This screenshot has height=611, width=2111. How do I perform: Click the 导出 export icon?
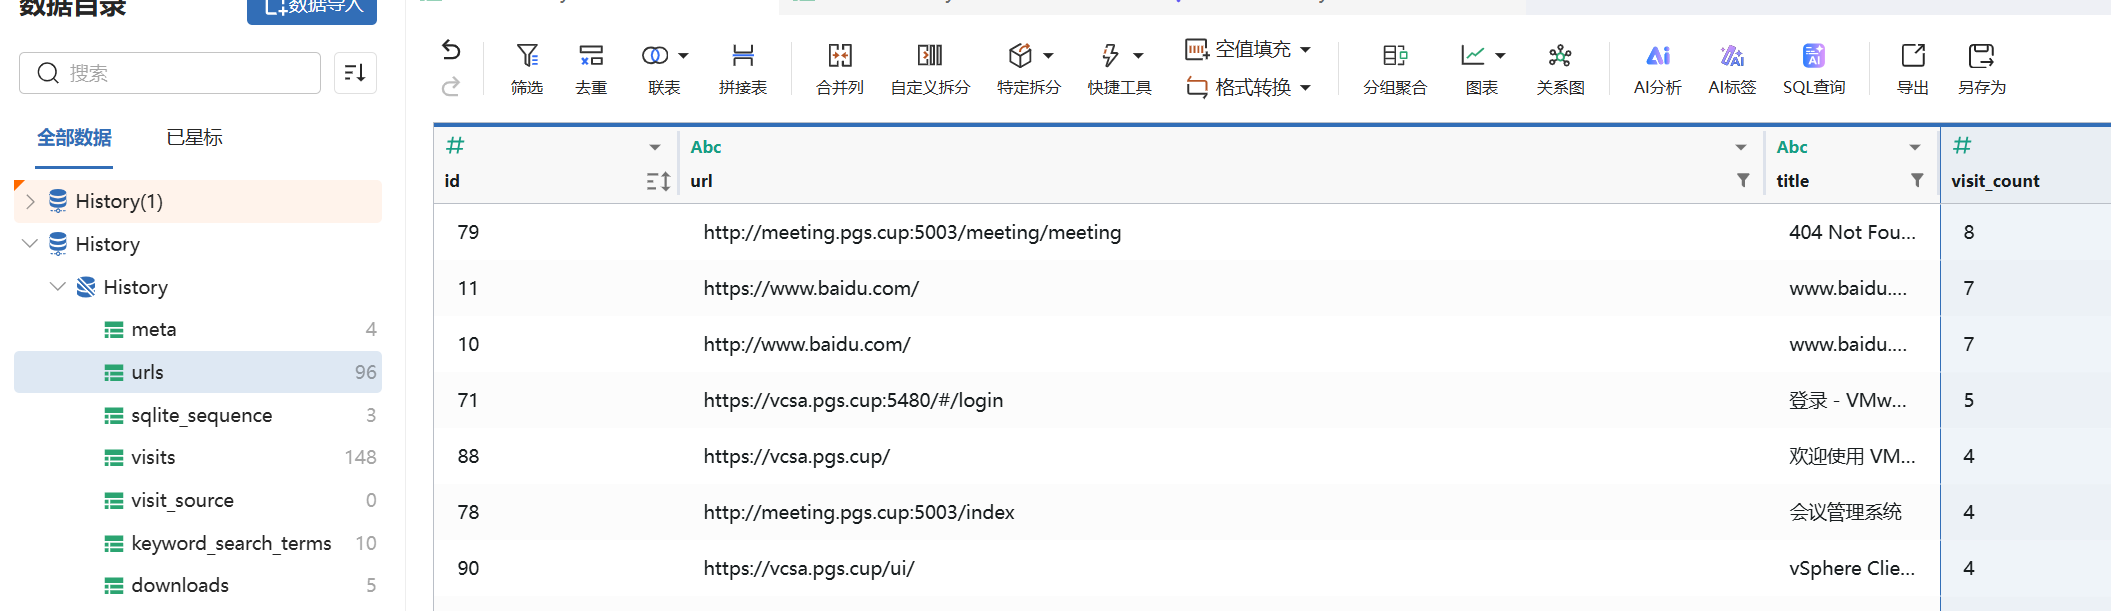[1913, 55]
